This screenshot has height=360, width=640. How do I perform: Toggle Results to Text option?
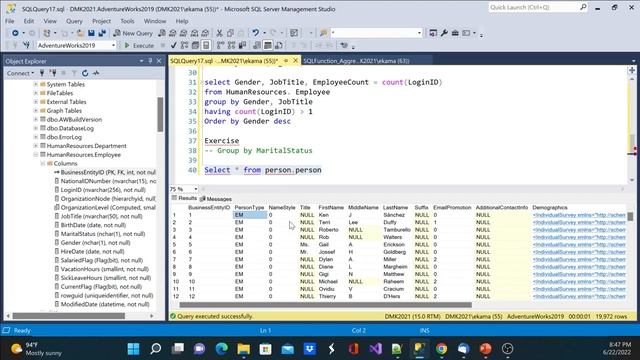point(257,45)
